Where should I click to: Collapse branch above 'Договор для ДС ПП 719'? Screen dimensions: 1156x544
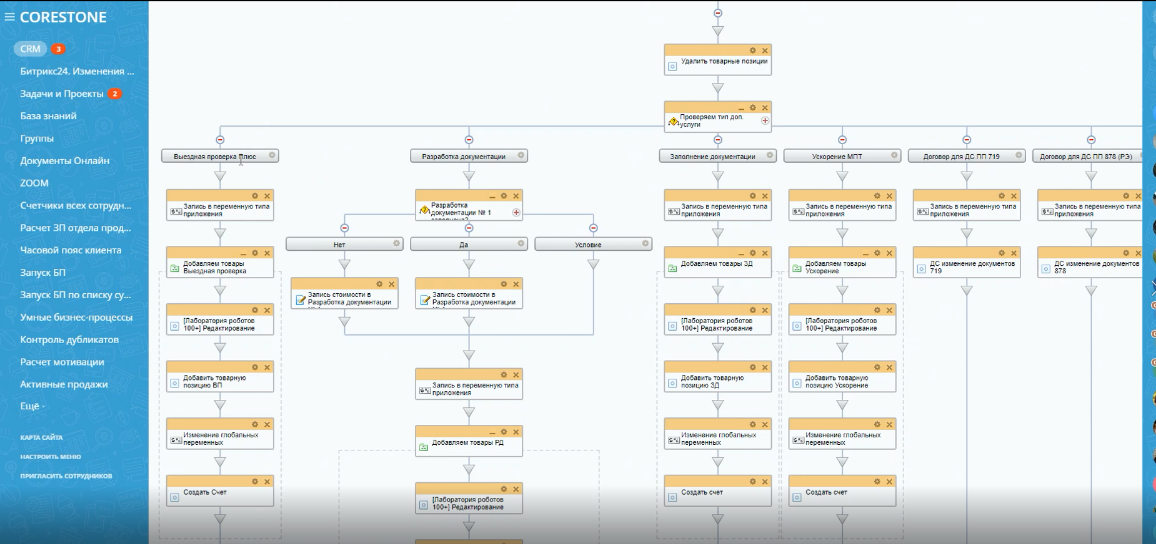[967, 140]
